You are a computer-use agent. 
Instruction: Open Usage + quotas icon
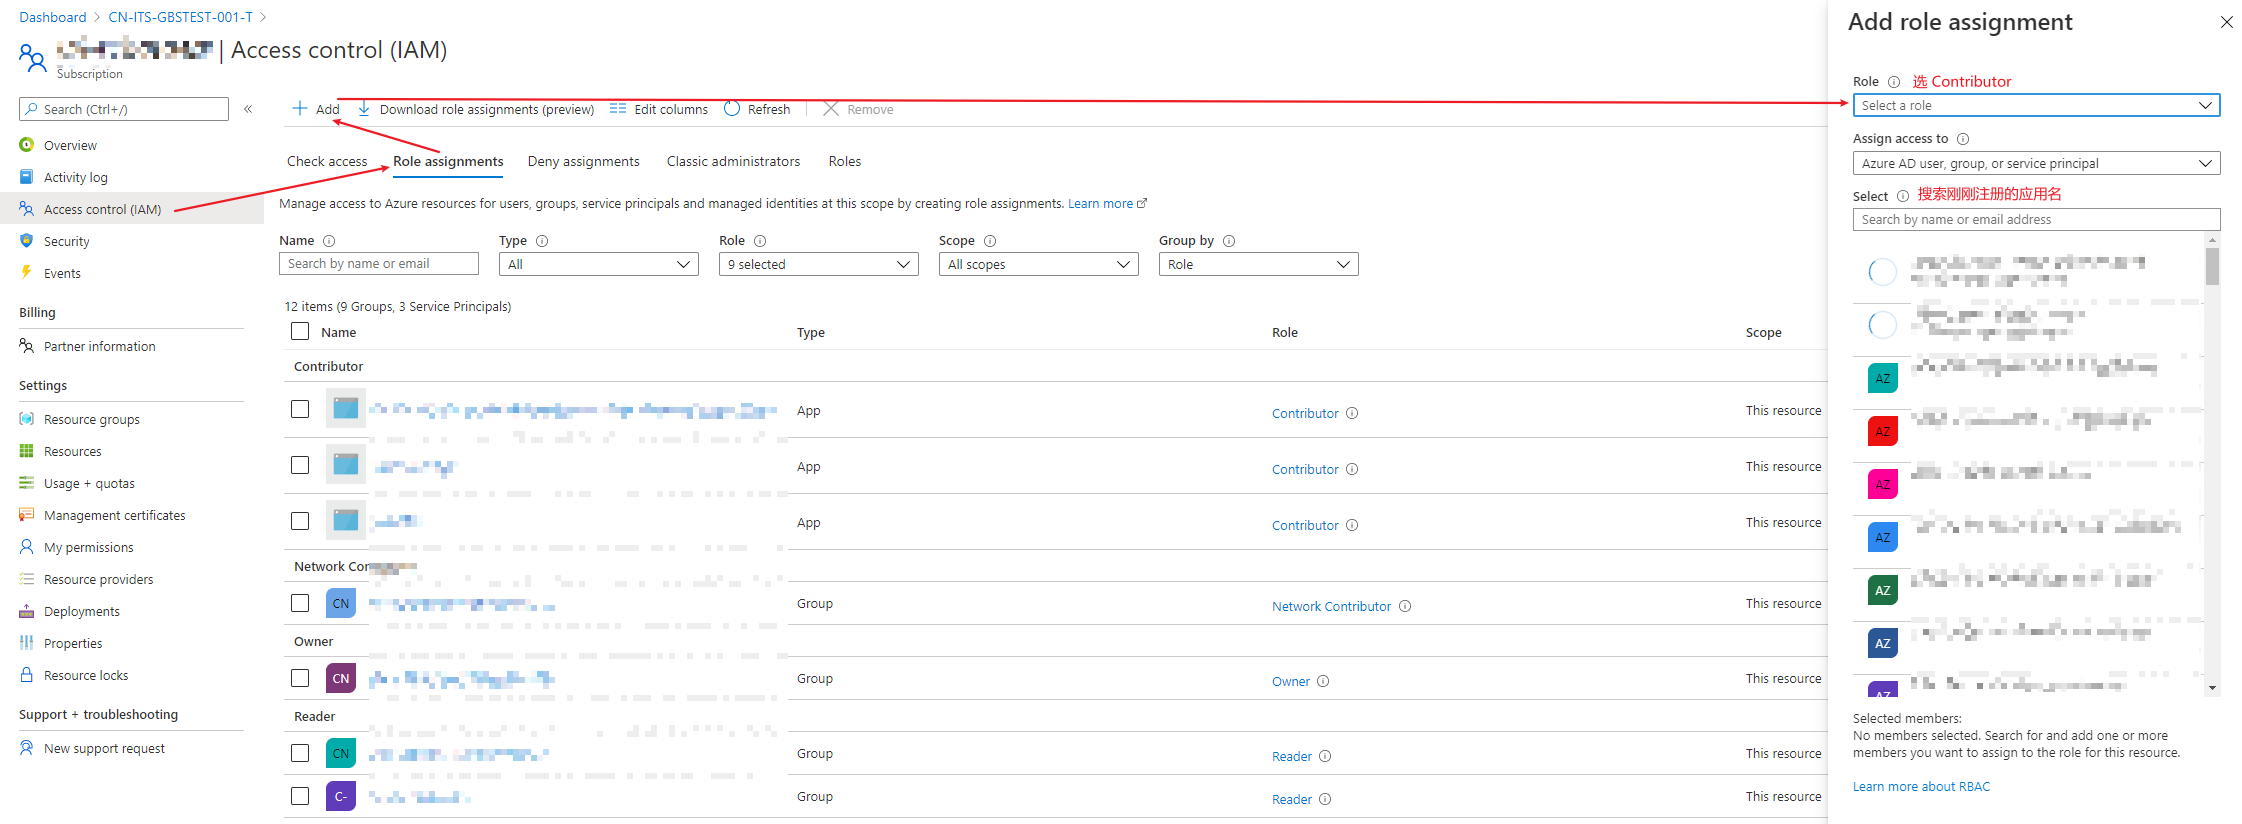[27, 483]
